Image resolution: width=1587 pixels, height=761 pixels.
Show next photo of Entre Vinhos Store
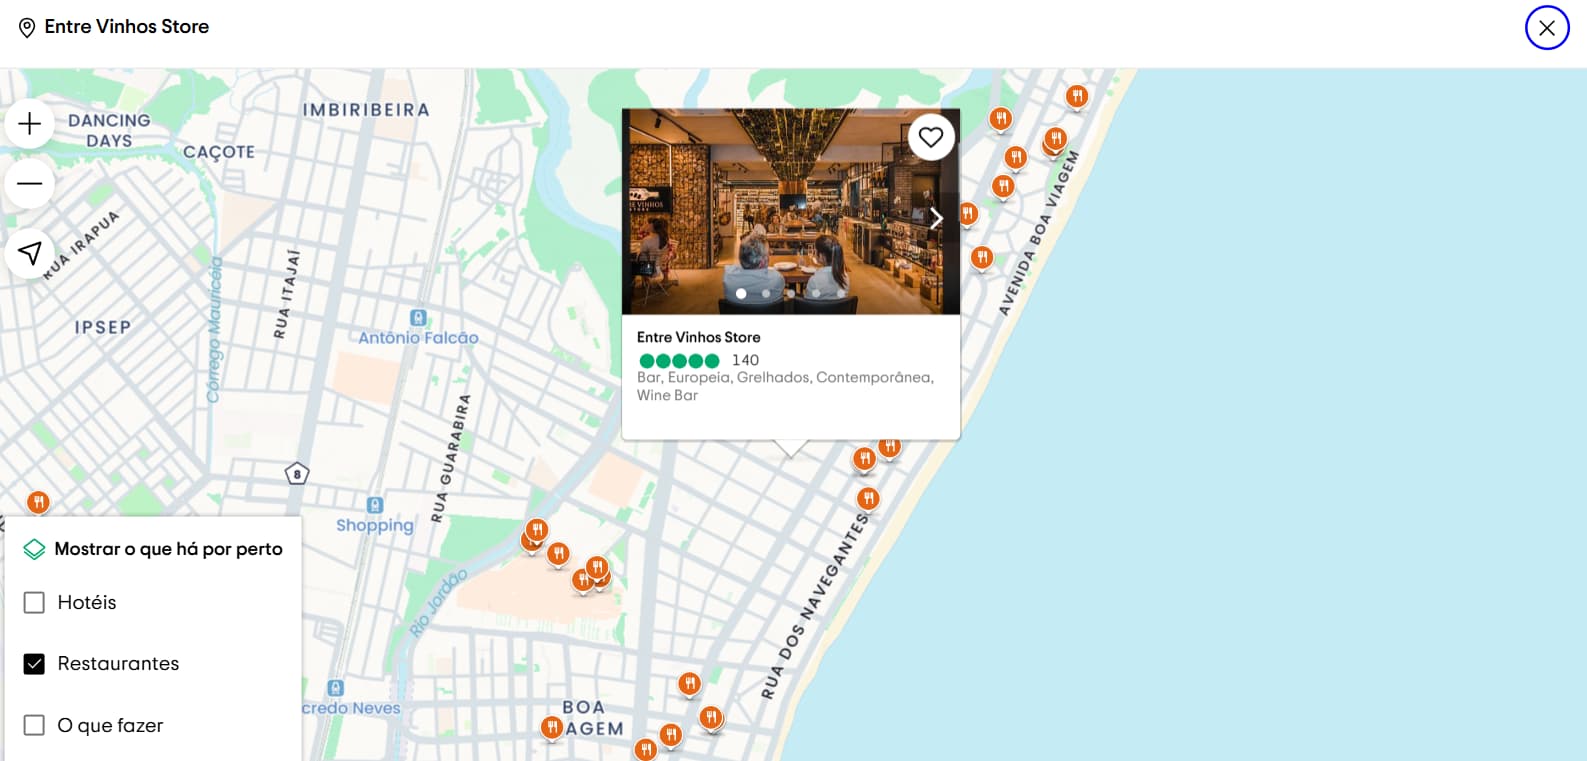tap(936, 218)
